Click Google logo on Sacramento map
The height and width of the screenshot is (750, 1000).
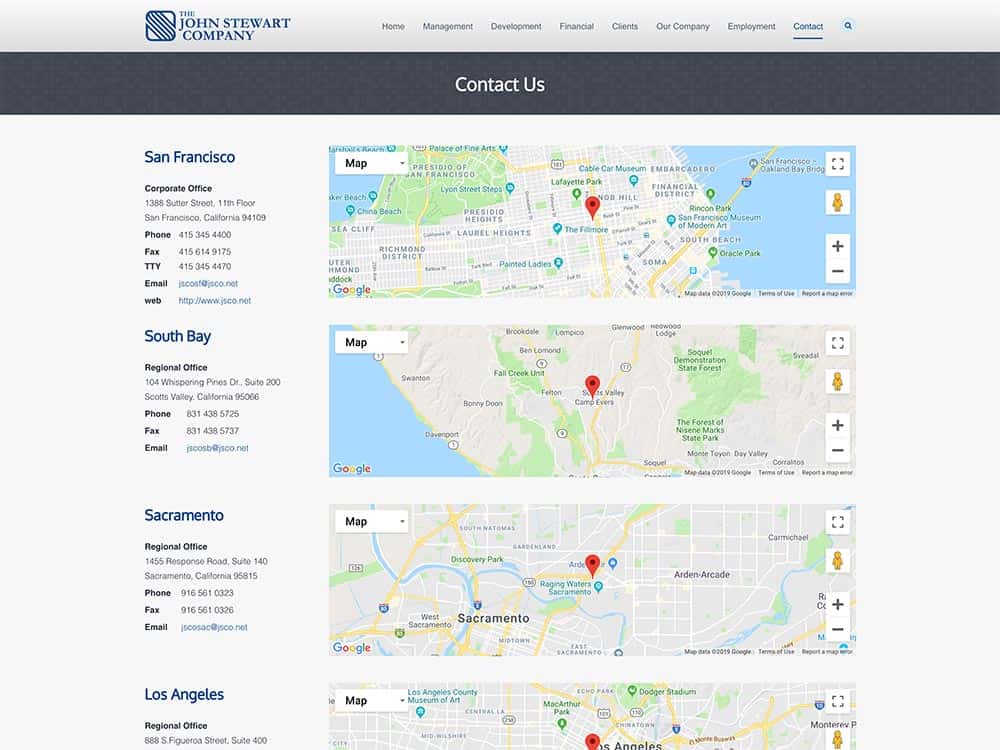coord(351,648)
